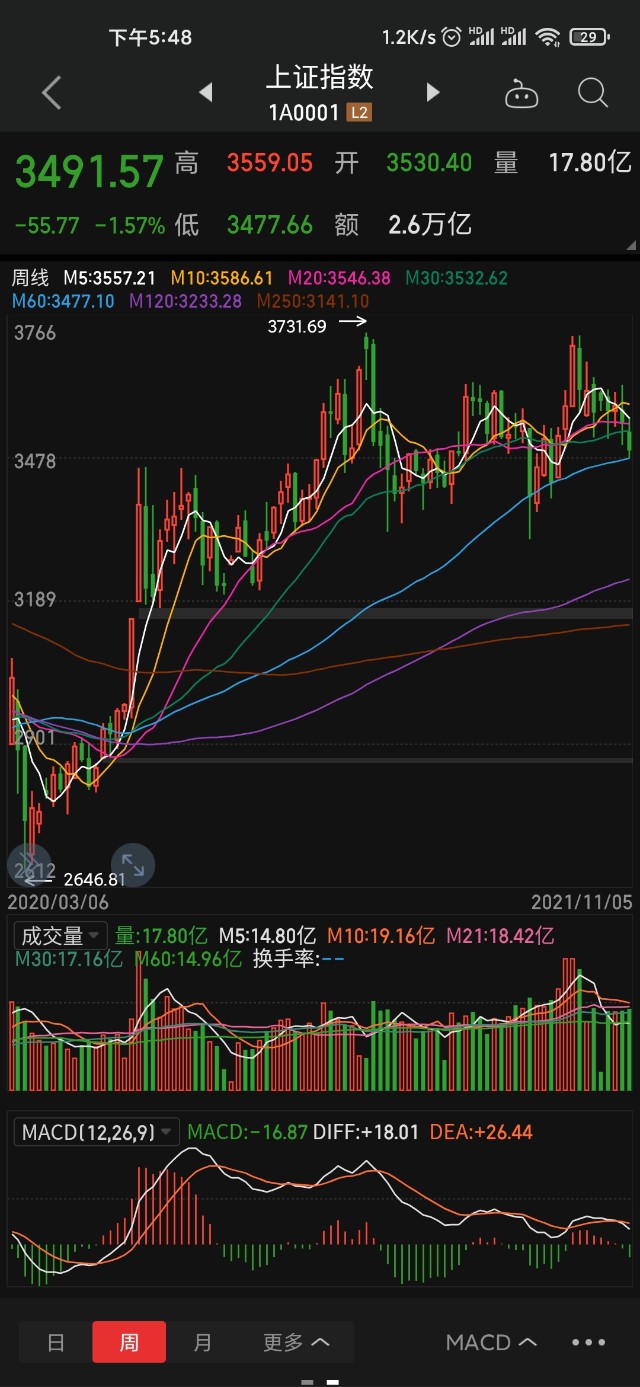Tap the volume M60:14.96亿 label
640x1387 pixels.
(x=188, y=959)
